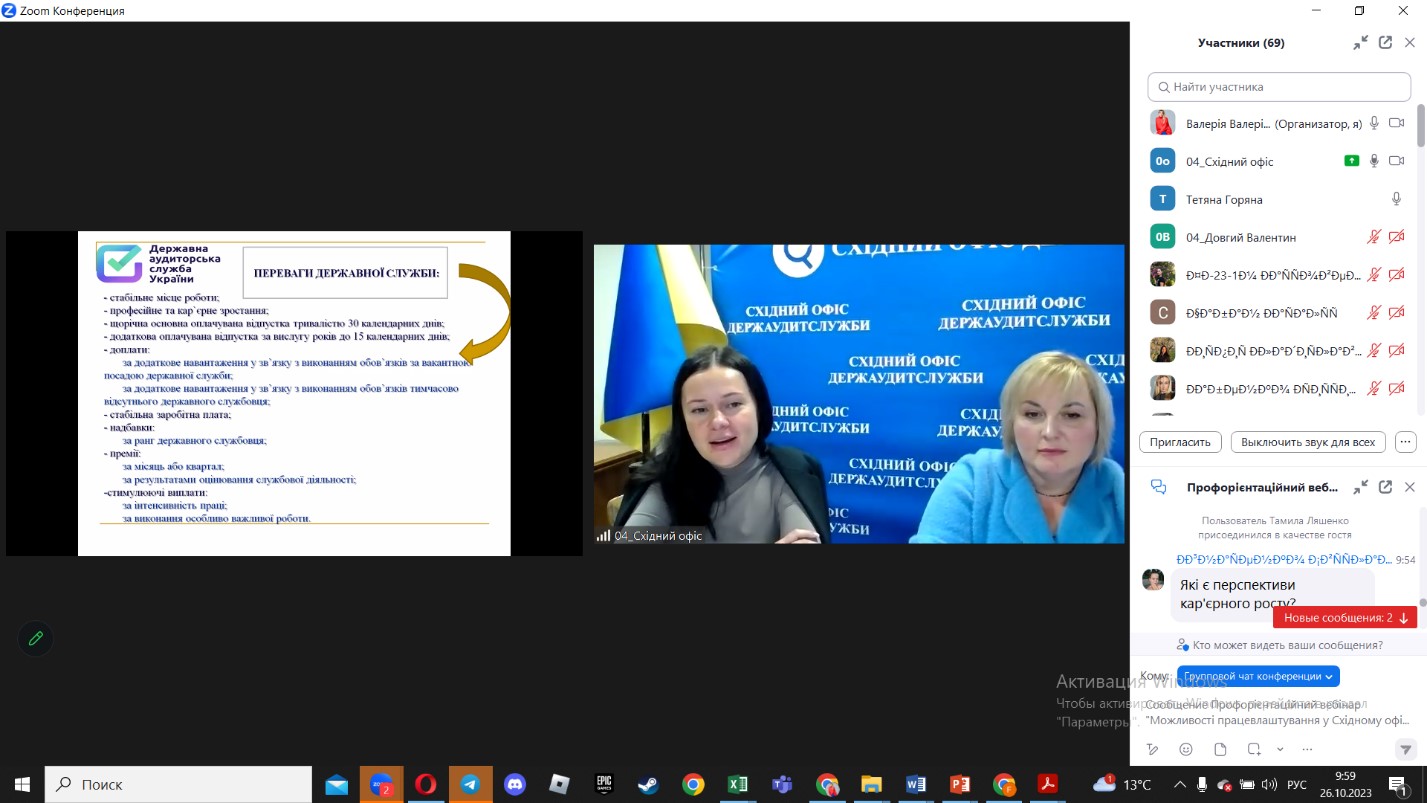Close the chat panel
Viewport: 1427px width, 803px height.
(x=1410, y=487)
